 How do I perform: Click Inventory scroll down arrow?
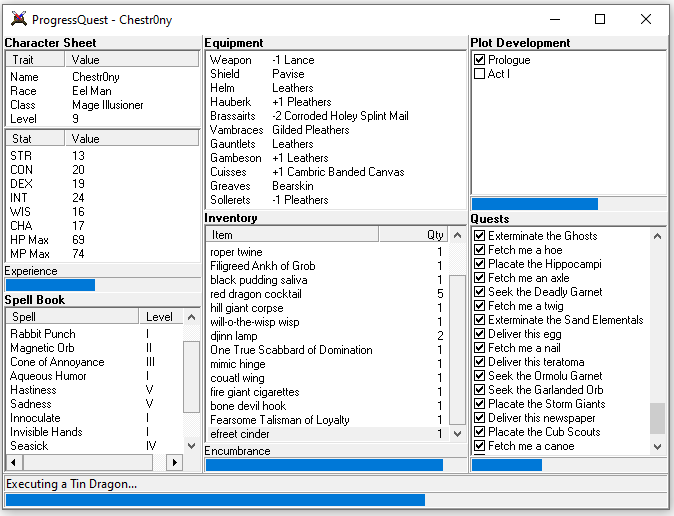[457, 433]
